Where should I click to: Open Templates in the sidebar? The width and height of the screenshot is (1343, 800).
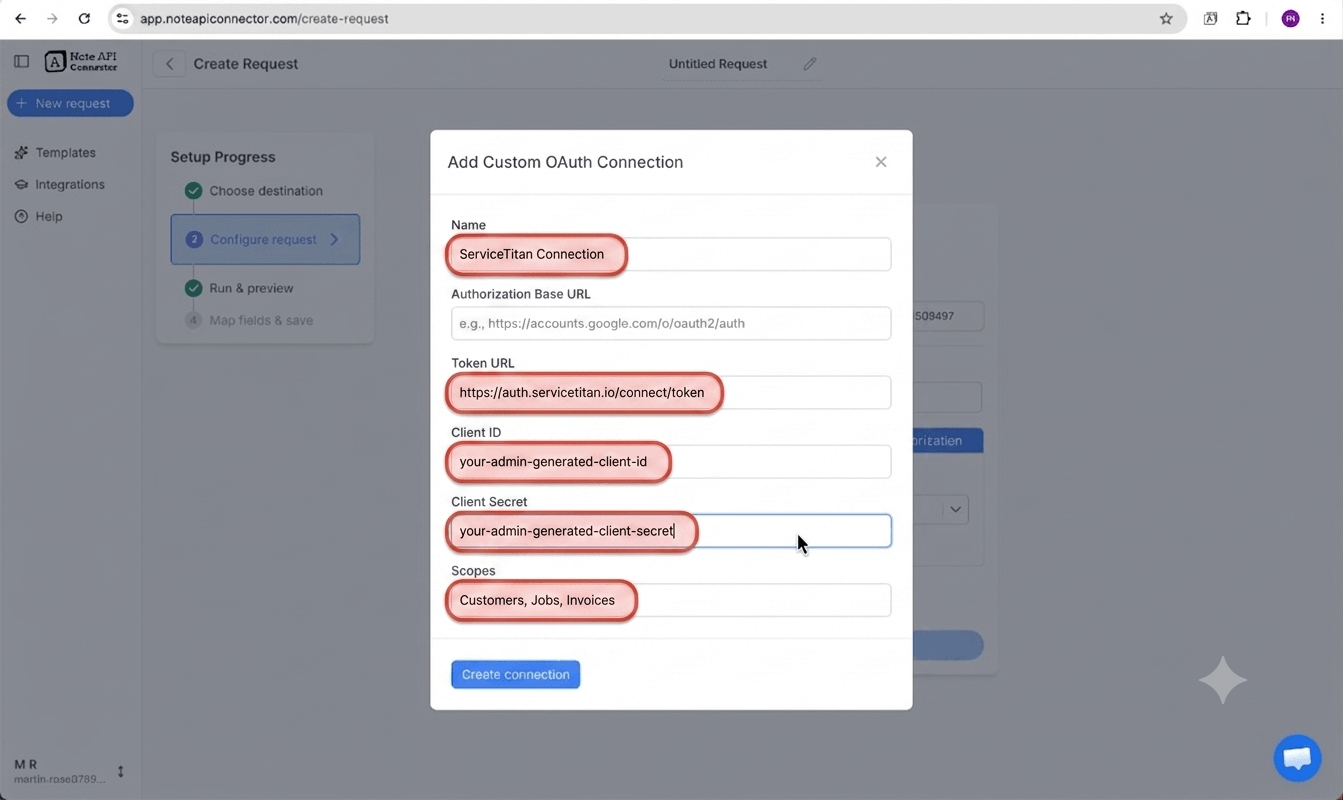65,153
